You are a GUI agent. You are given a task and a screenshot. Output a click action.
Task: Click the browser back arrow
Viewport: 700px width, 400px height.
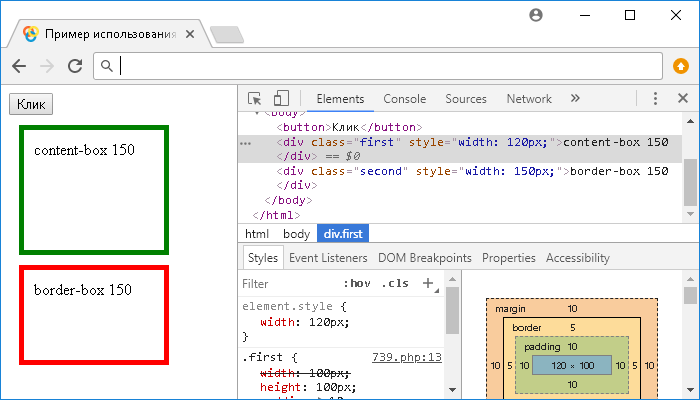19,66
